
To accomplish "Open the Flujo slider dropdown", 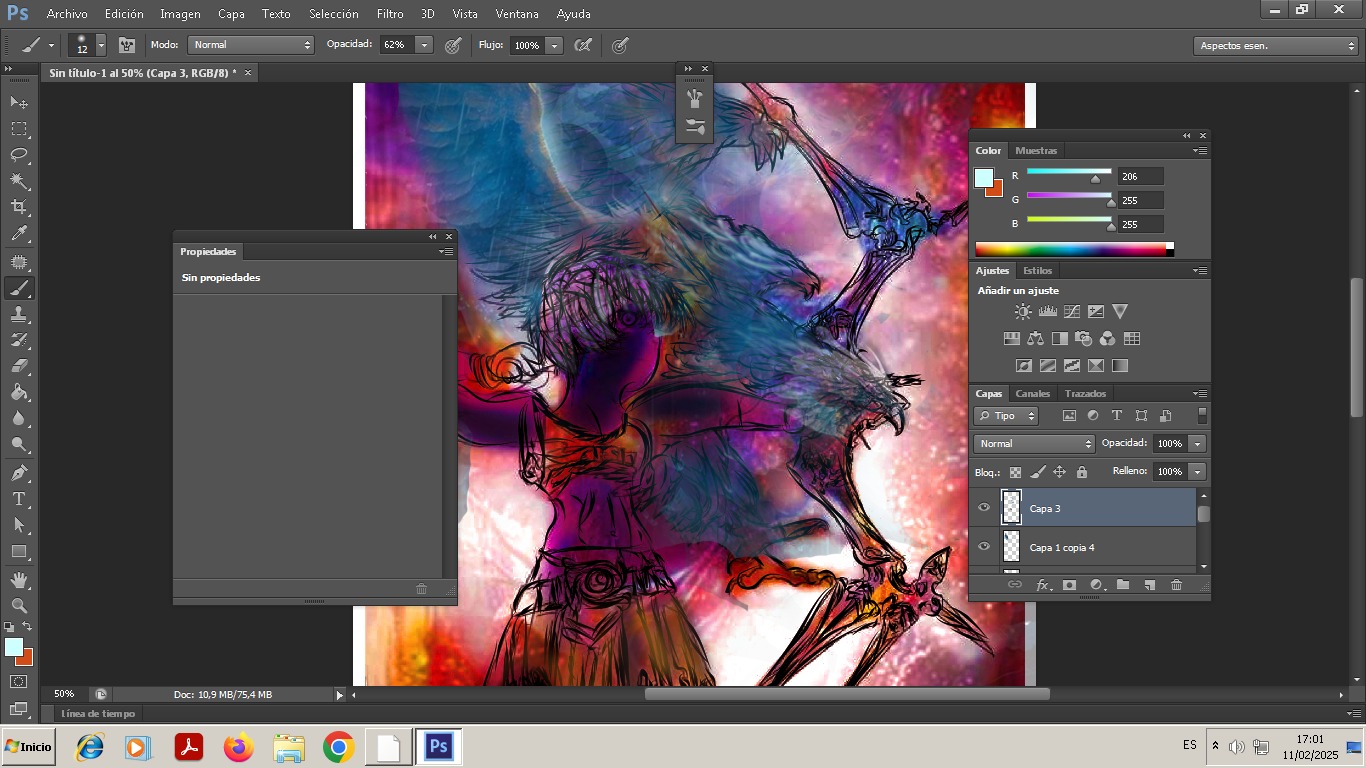I will 554,45.
